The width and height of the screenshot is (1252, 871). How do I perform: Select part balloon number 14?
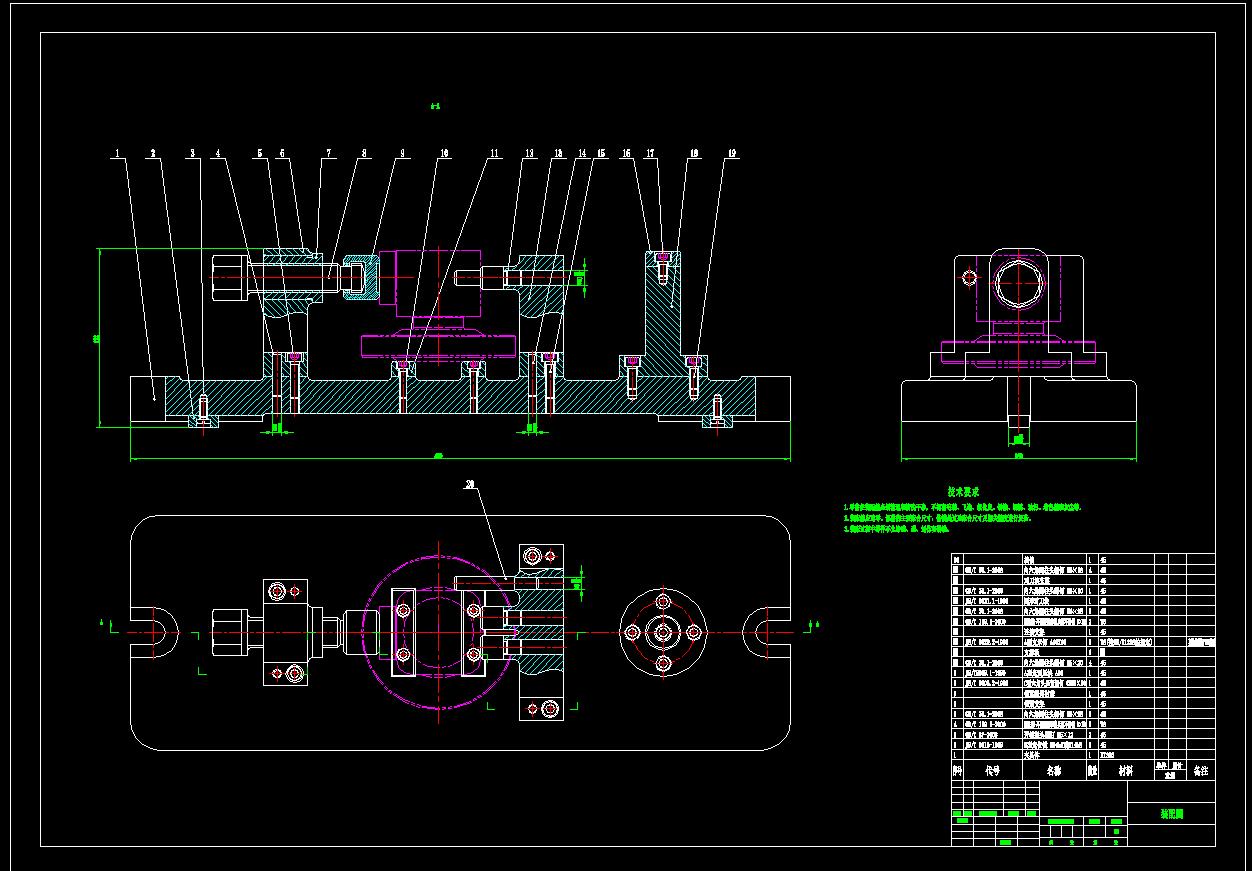(582, 154)
